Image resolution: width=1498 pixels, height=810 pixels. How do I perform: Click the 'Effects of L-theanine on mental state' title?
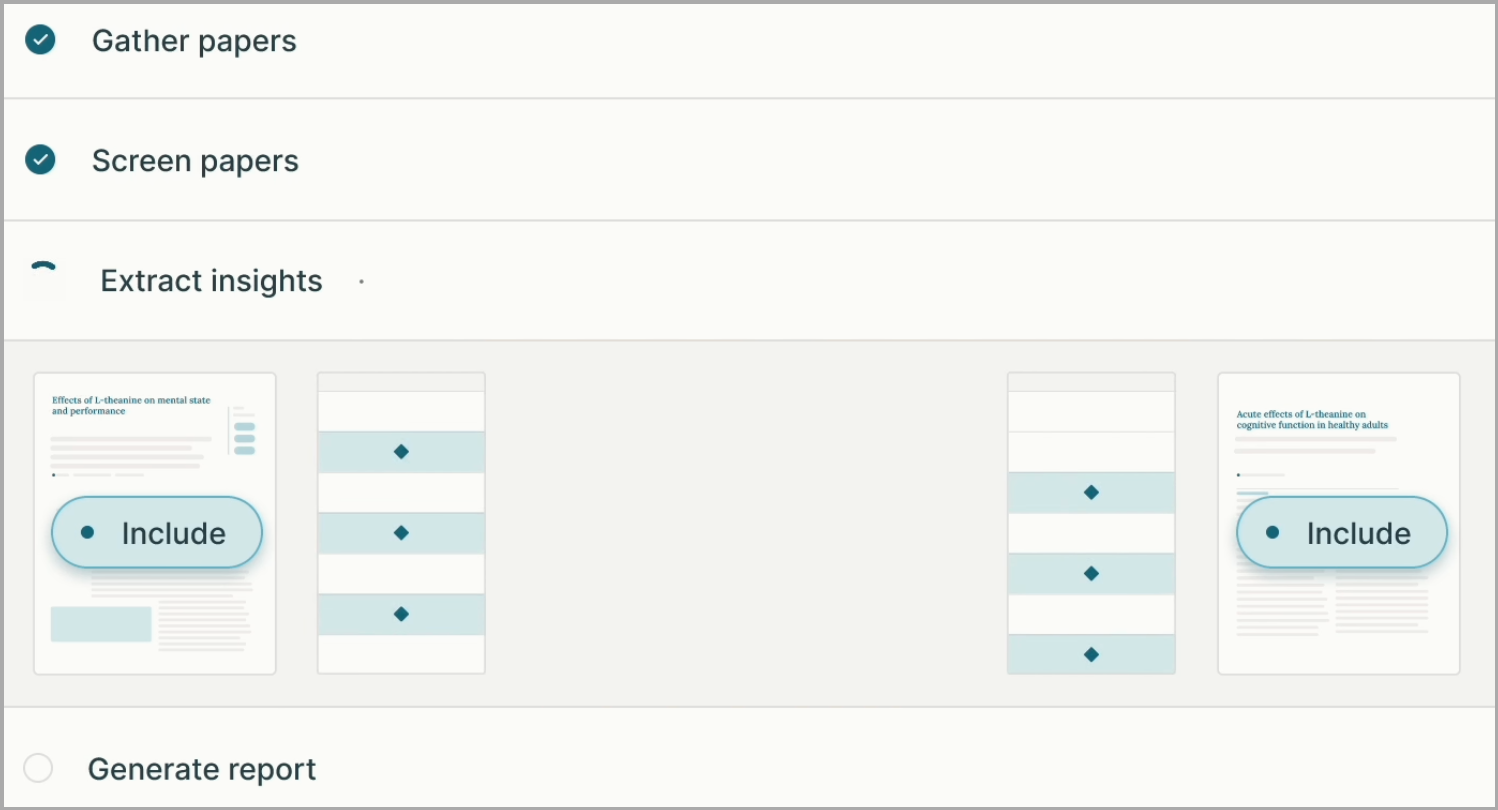[x=131, y=405]
